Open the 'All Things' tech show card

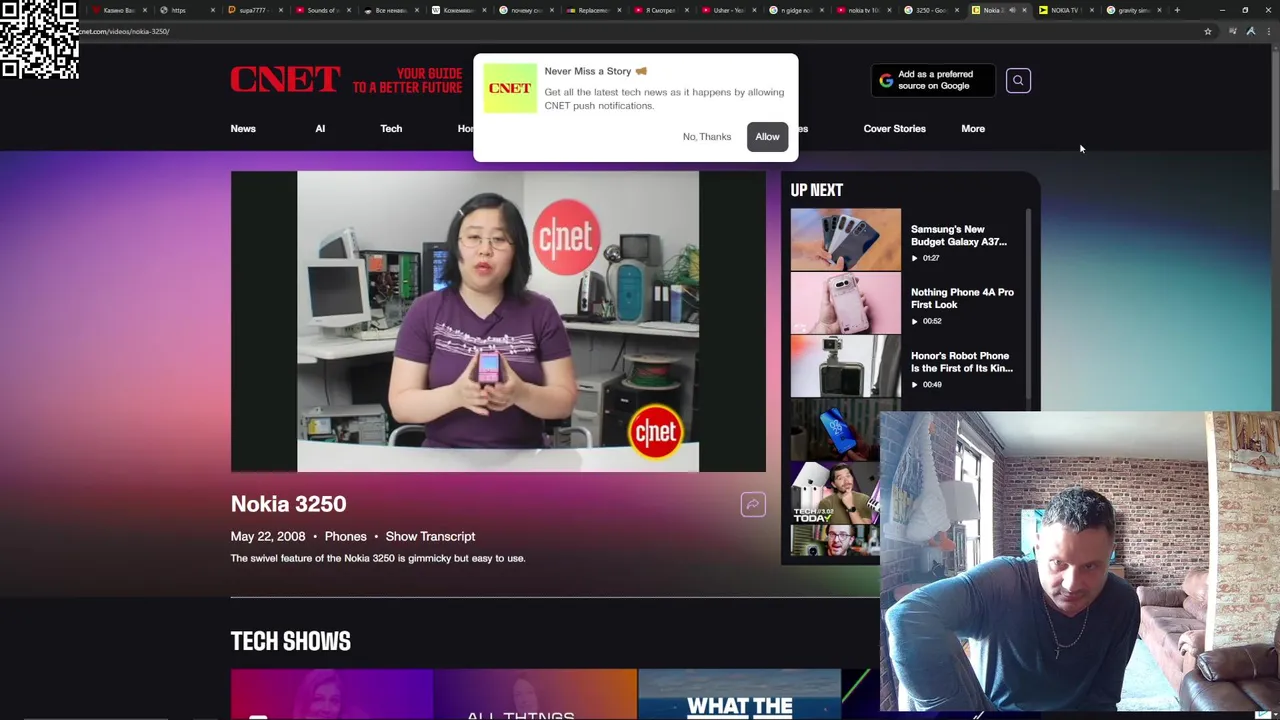click(x=534, y=694)
